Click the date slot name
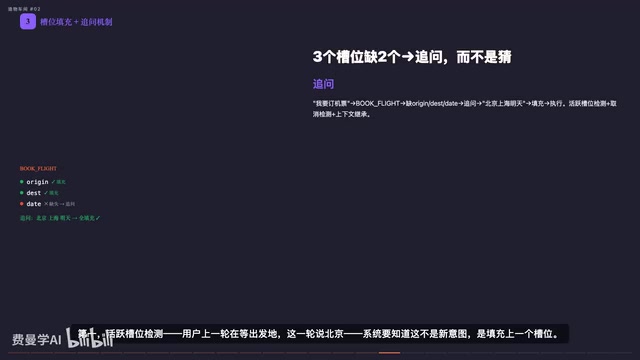This screenshot has width=640, height=360. coord(33,204)
